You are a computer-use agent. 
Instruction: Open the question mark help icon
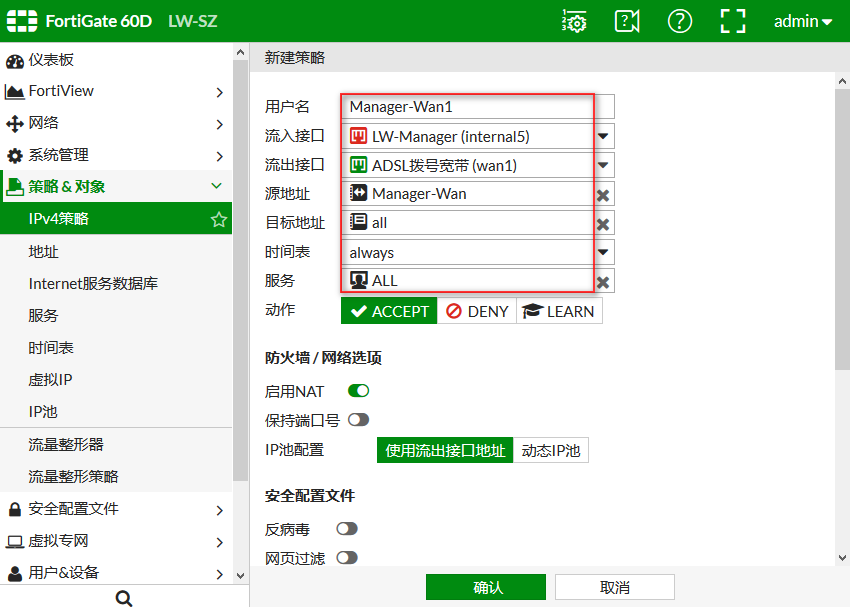[x=680, y=21]
